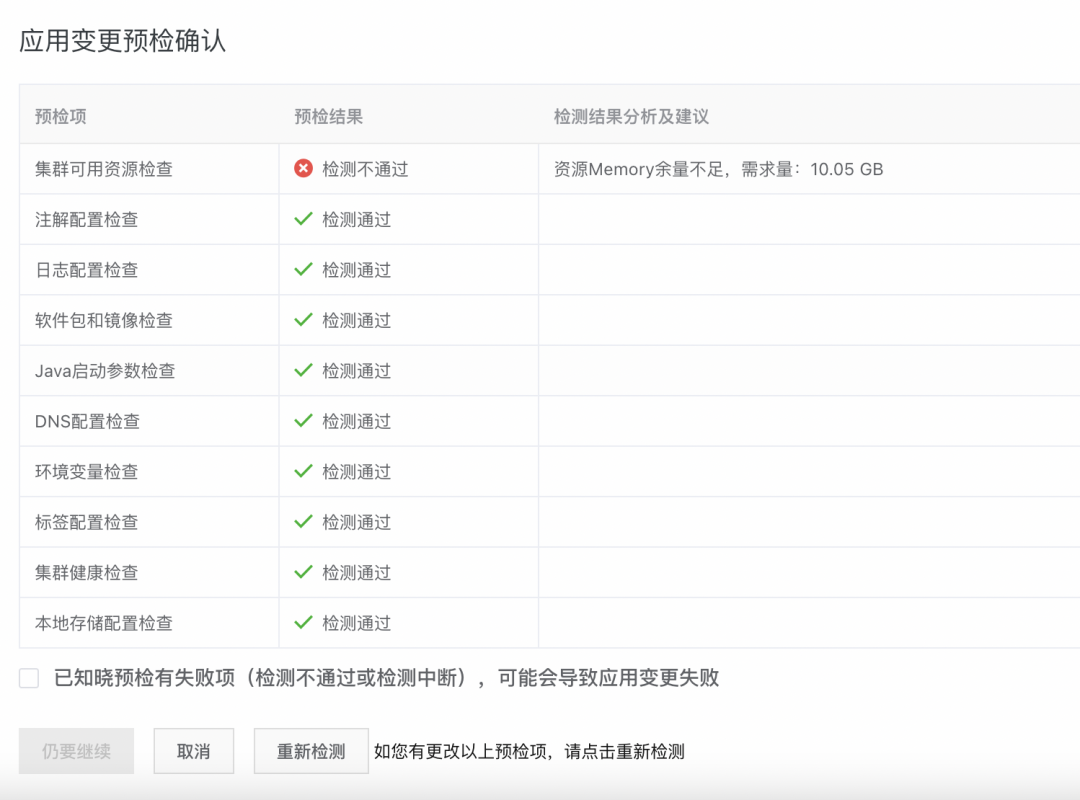Click the green checkmark for DNS配置检查
The image size is (1080, 800).
tap(303, 421)
